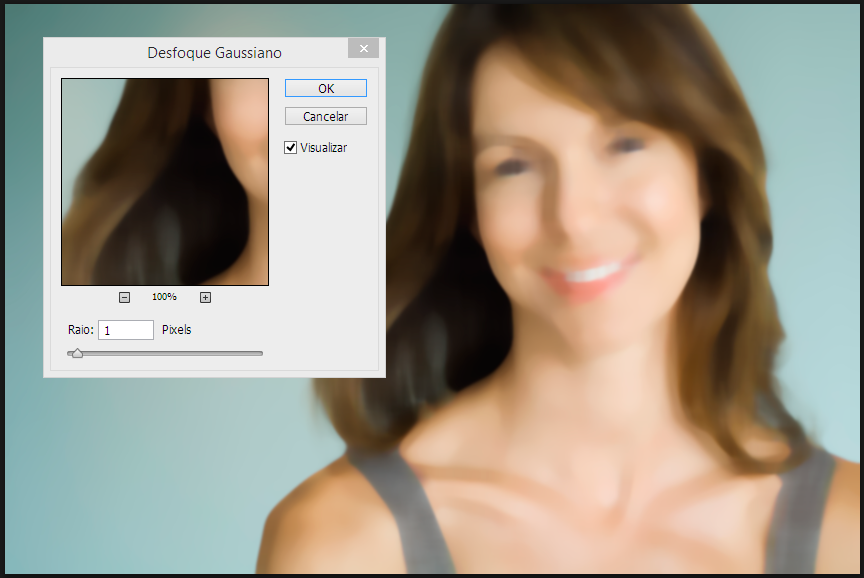Viewport: 864px width, 578px height.
Task: Click Cancelar to dismiss the dialog
Action: pyautogui.click(x=326, y=116)
